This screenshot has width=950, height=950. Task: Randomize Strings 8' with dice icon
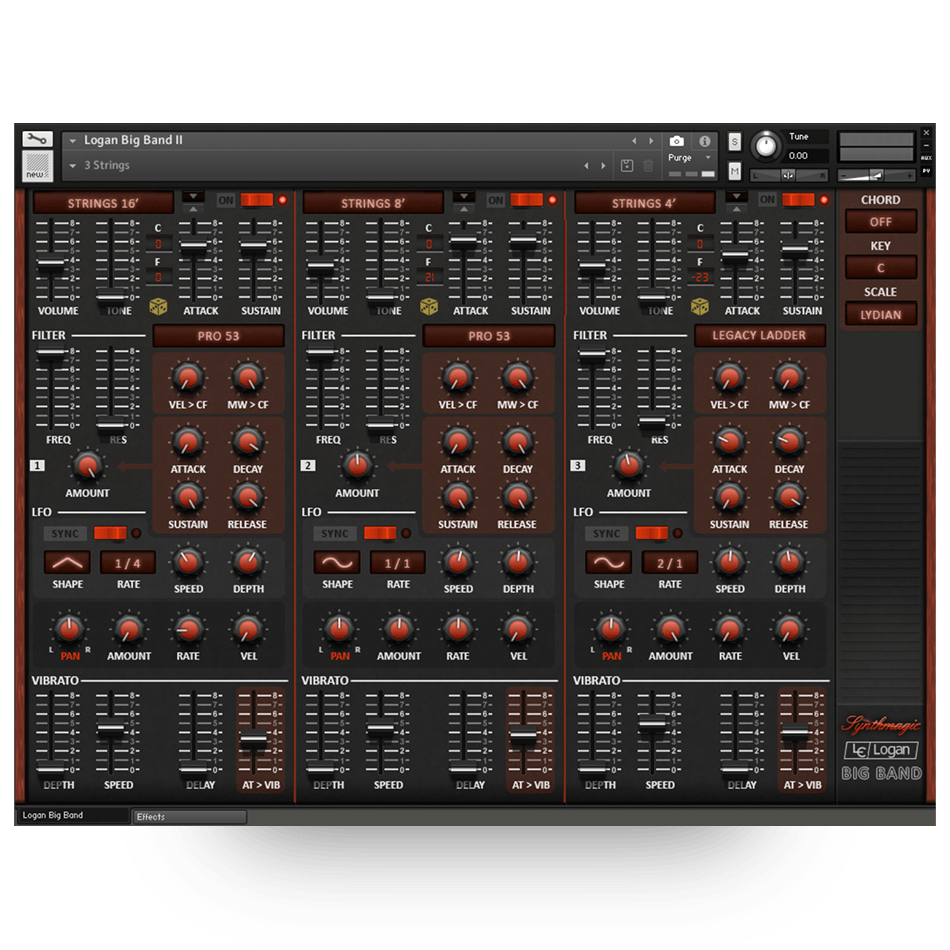429,307
